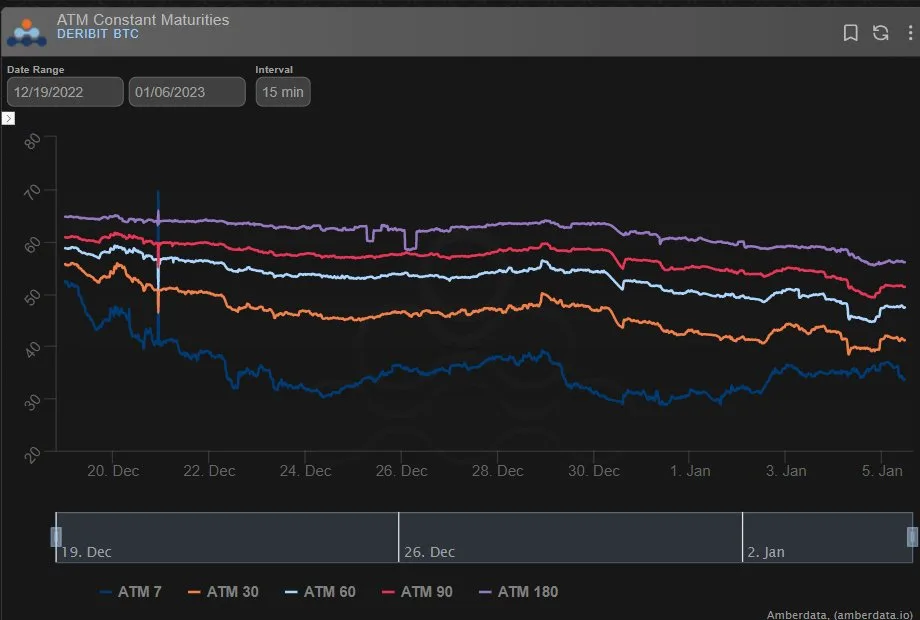Click the 26. Dec marker in navigator
Viewport: 920px width, 620px height.
pos(429,552)
